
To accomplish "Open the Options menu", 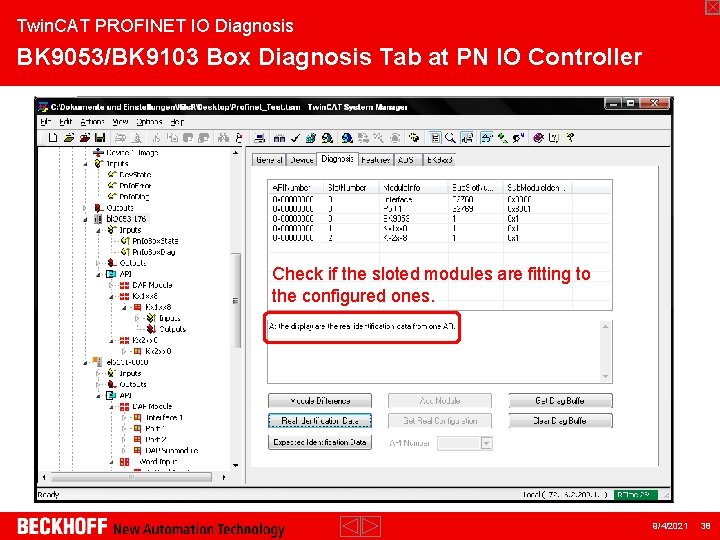I will [x=149, y=122].
